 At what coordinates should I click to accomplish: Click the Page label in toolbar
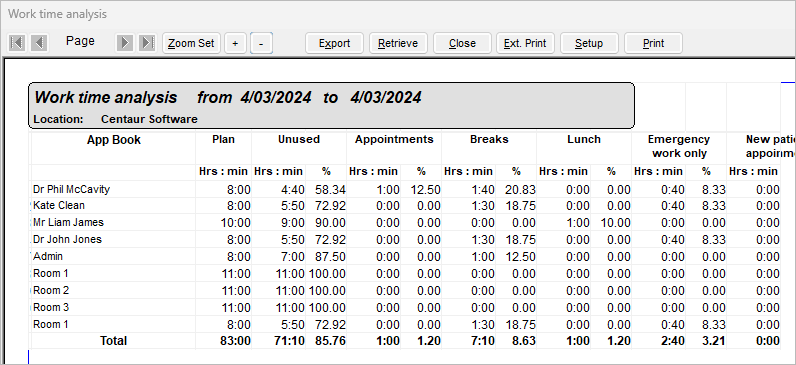pyautogui.click(x=80, y=41)
